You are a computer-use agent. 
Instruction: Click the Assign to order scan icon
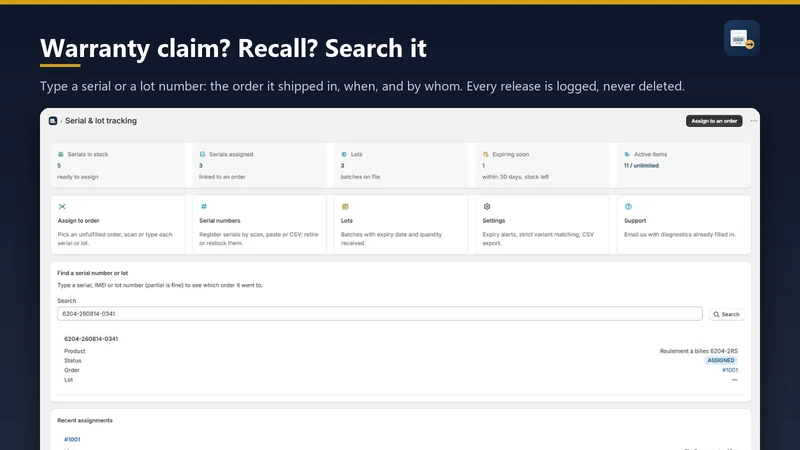coord(62,207)
